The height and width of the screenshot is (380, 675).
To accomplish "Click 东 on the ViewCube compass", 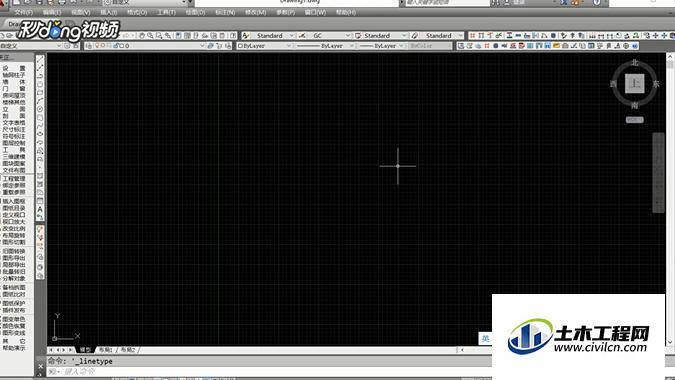I will point(656,84).
